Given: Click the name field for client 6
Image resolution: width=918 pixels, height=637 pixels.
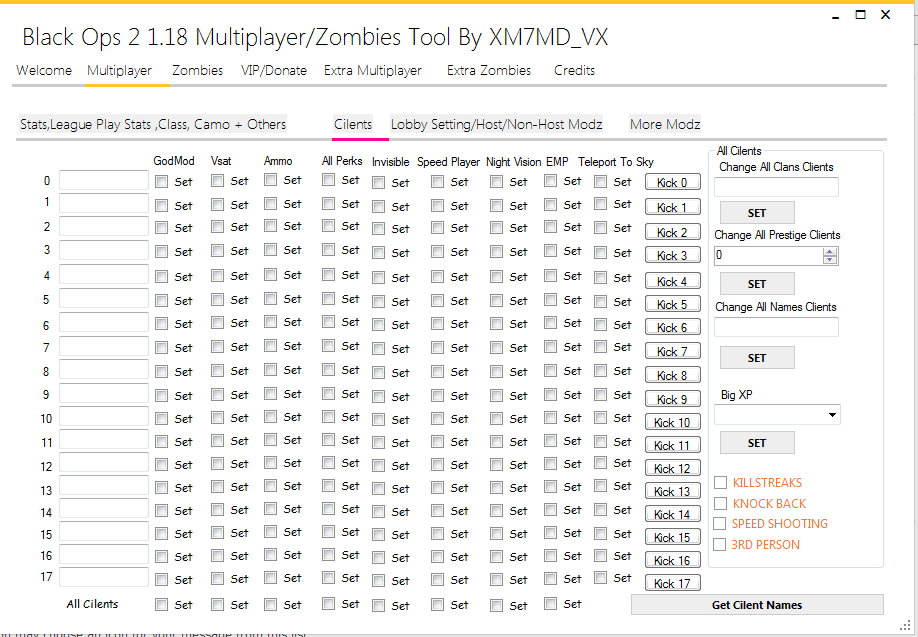Looking at the screenshot, I should pos(104,322).
